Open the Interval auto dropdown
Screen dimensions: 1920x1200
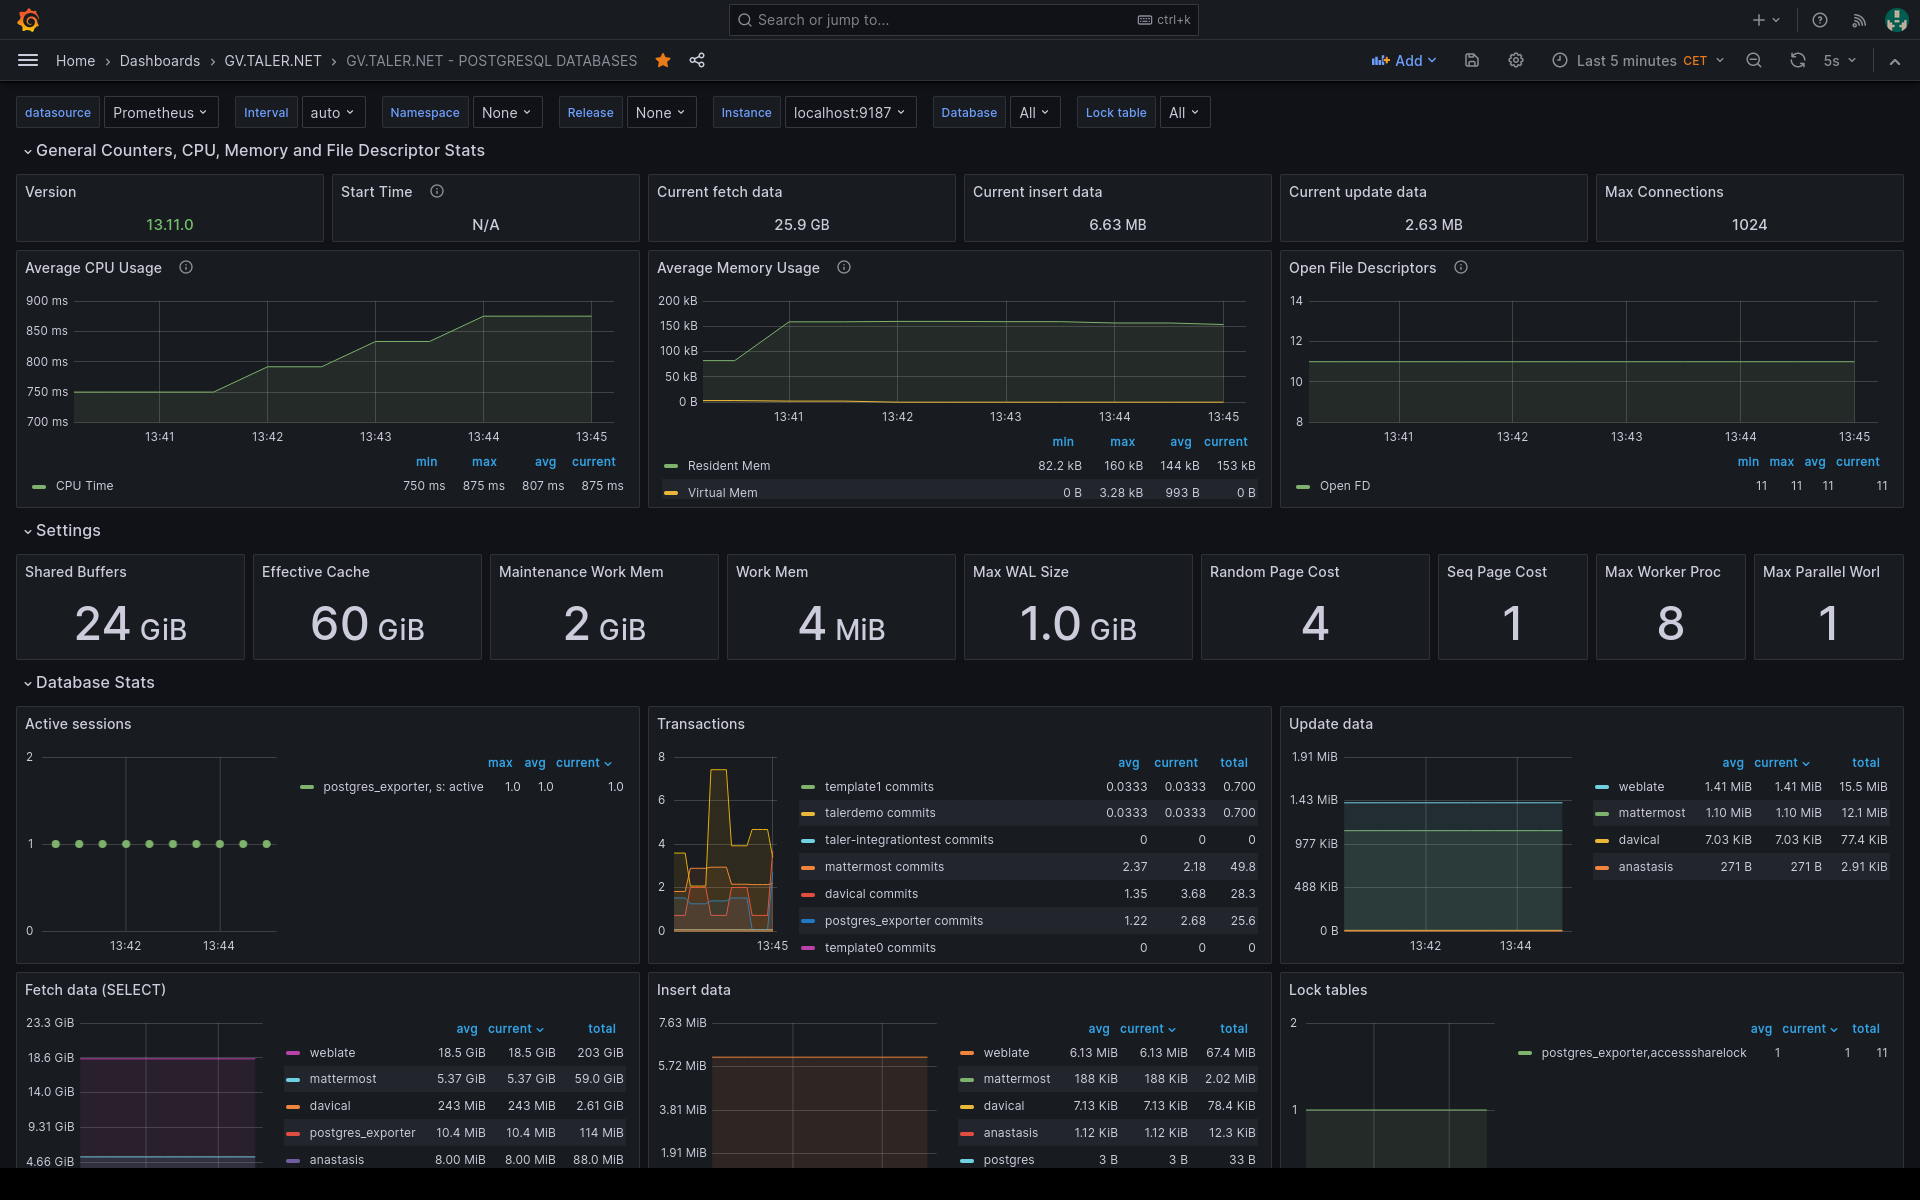pyautogui.click(x=332, y=113)
